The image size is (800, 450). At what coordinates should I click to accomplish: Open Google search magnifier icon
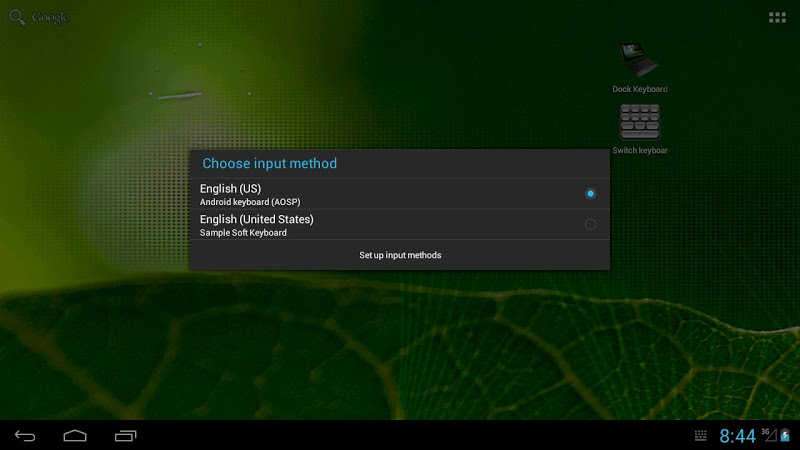point(17,17)
